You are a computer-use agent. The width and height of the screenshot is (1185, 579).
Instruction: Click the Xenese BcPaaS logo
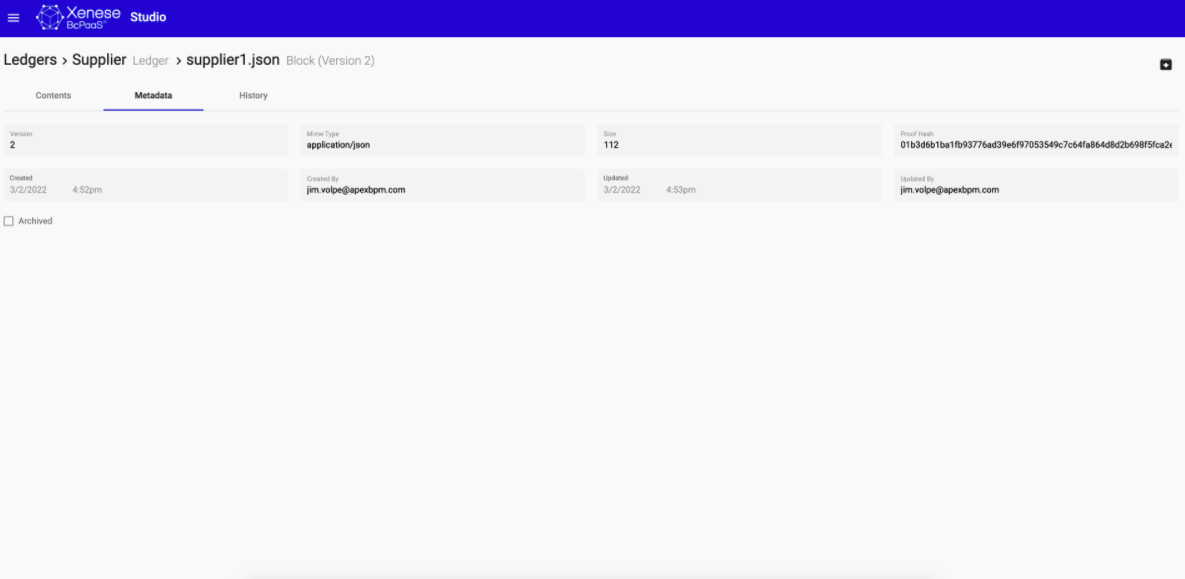pyautogui.click(x=79, y=17)
